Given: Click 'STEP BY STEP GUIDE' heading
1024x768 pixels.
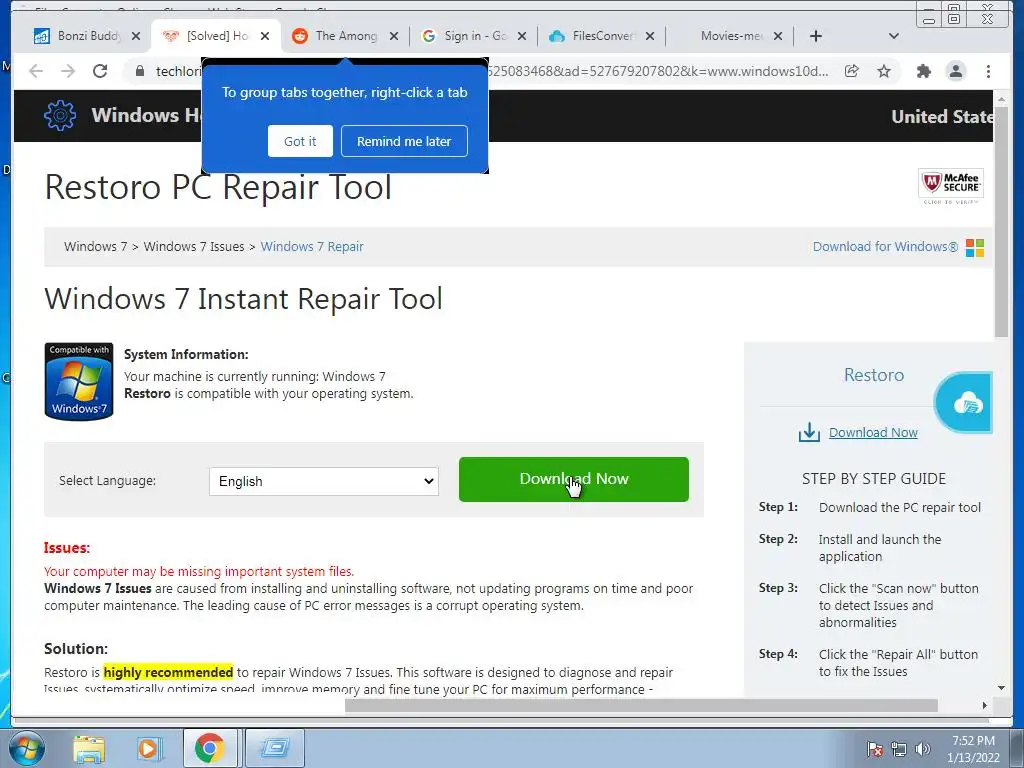Looking at the screenshot, I should click(874, 479).
